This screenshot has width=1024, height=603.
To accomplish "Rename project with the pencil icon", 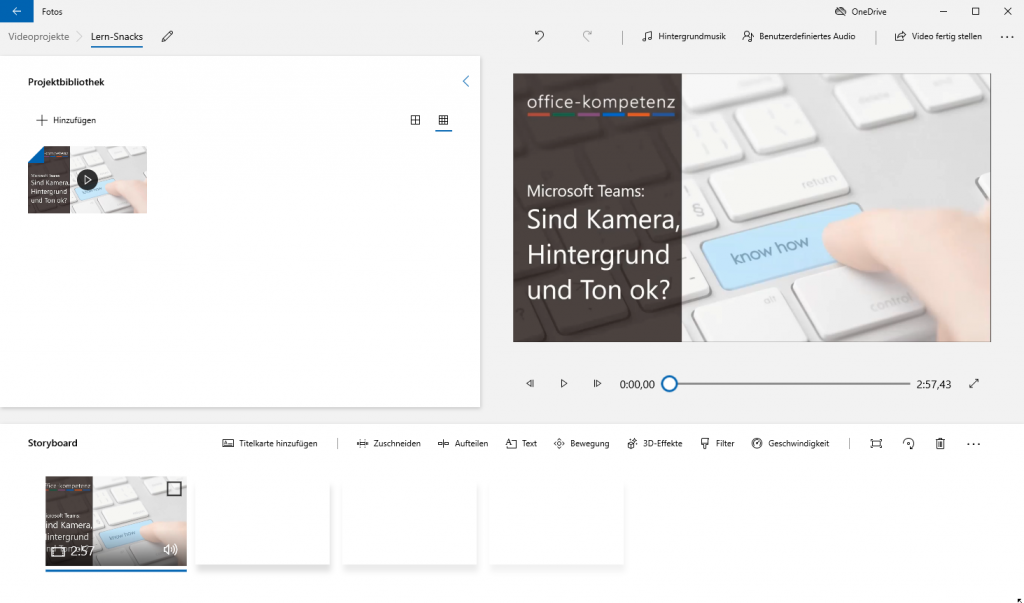I will click(x=167, y=37).
